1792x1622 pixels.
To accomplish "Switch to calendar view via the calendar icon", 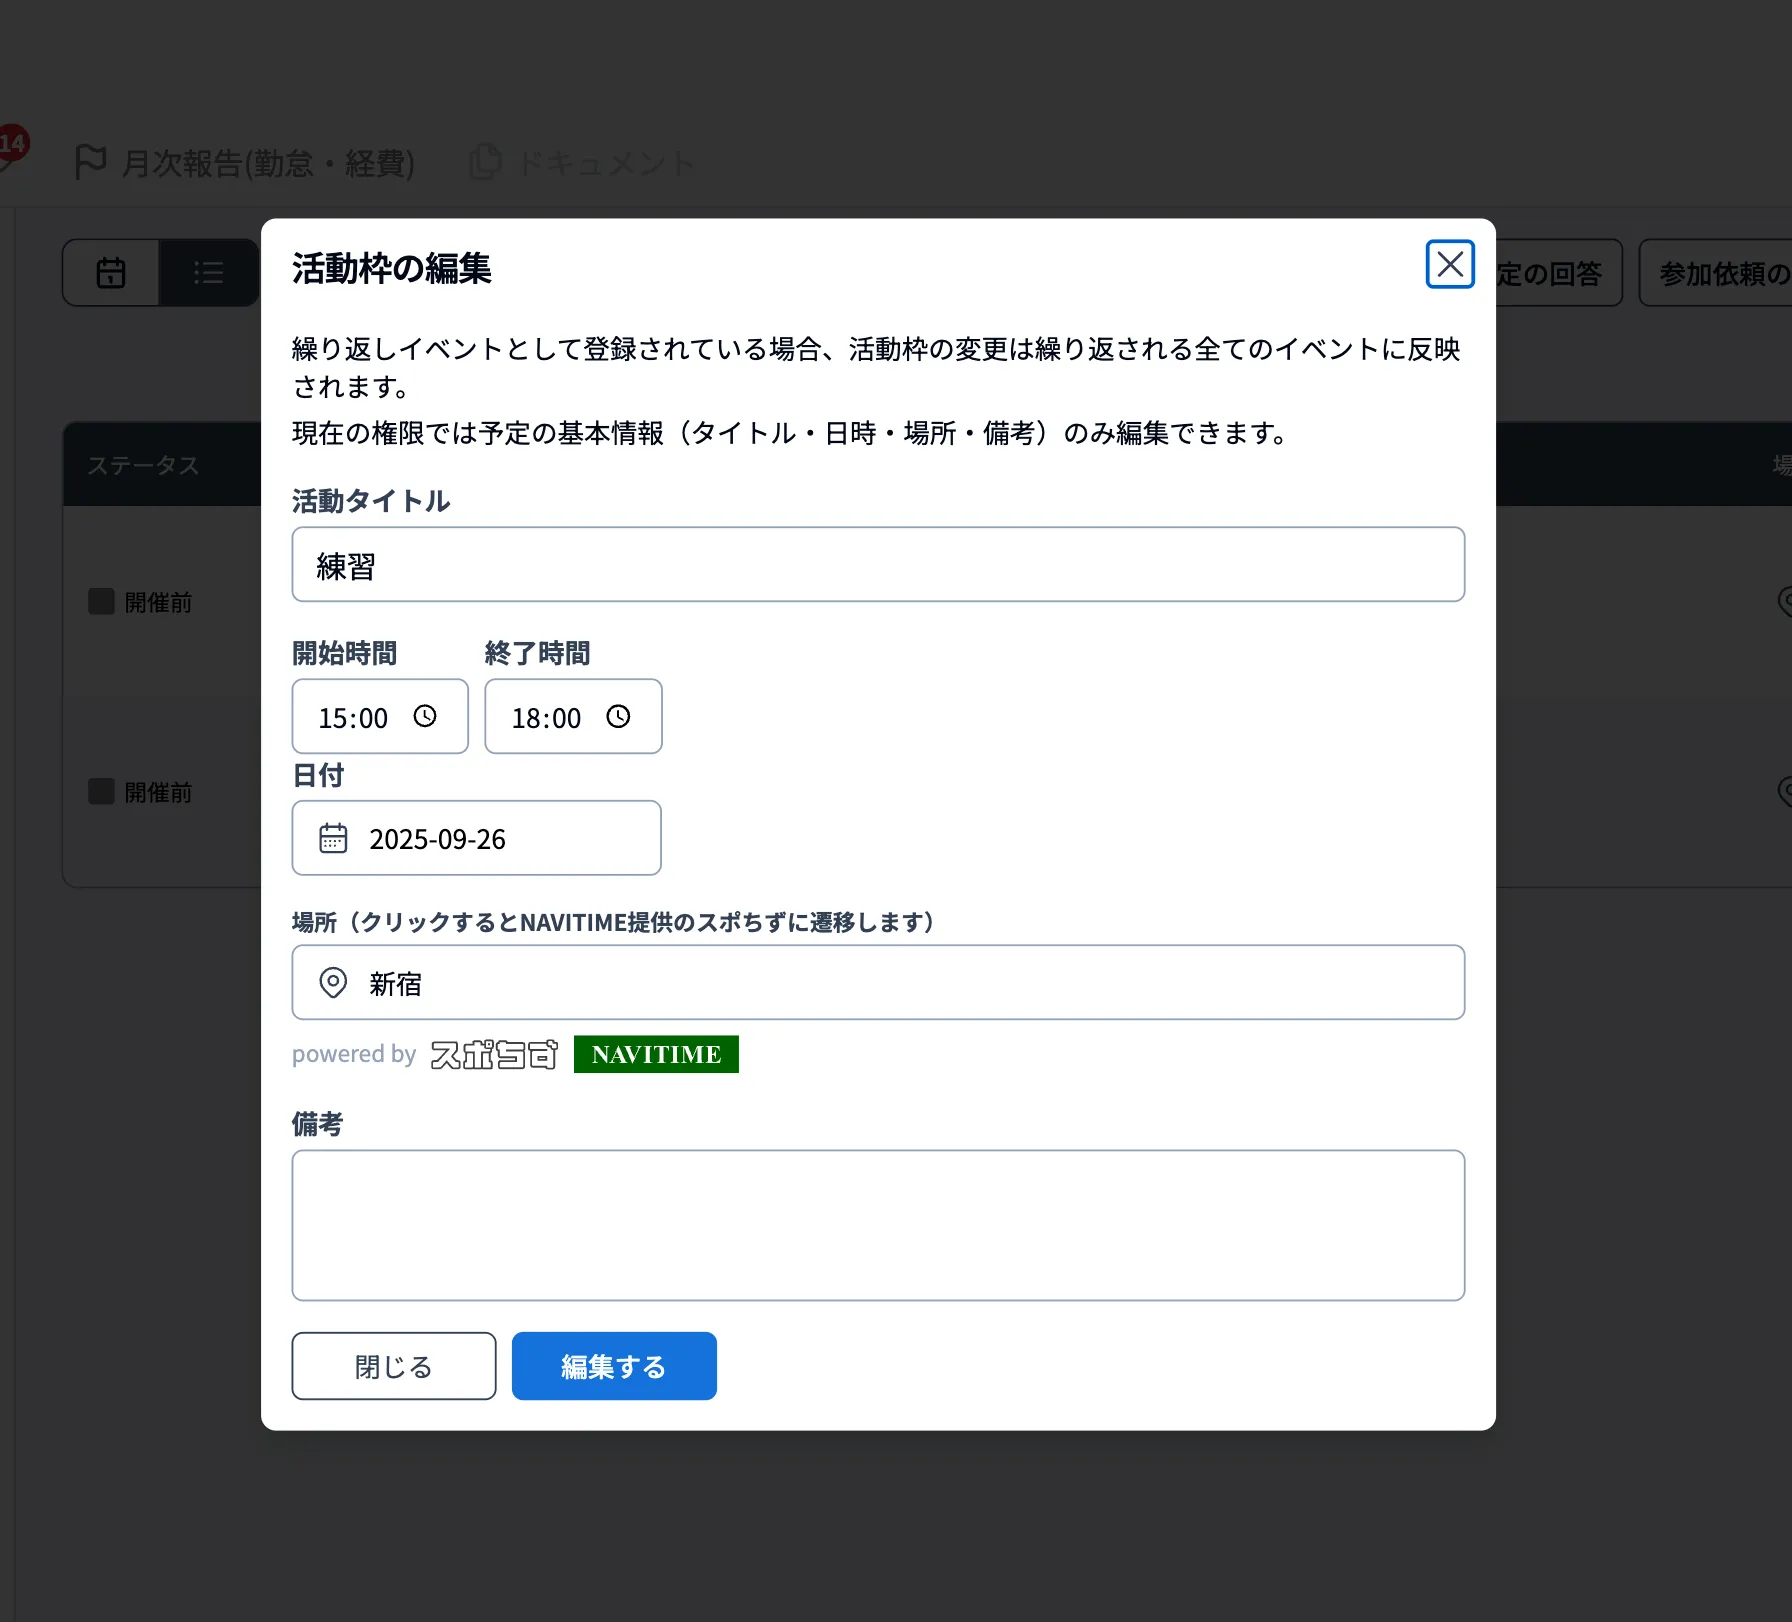I will click(111, 272).
